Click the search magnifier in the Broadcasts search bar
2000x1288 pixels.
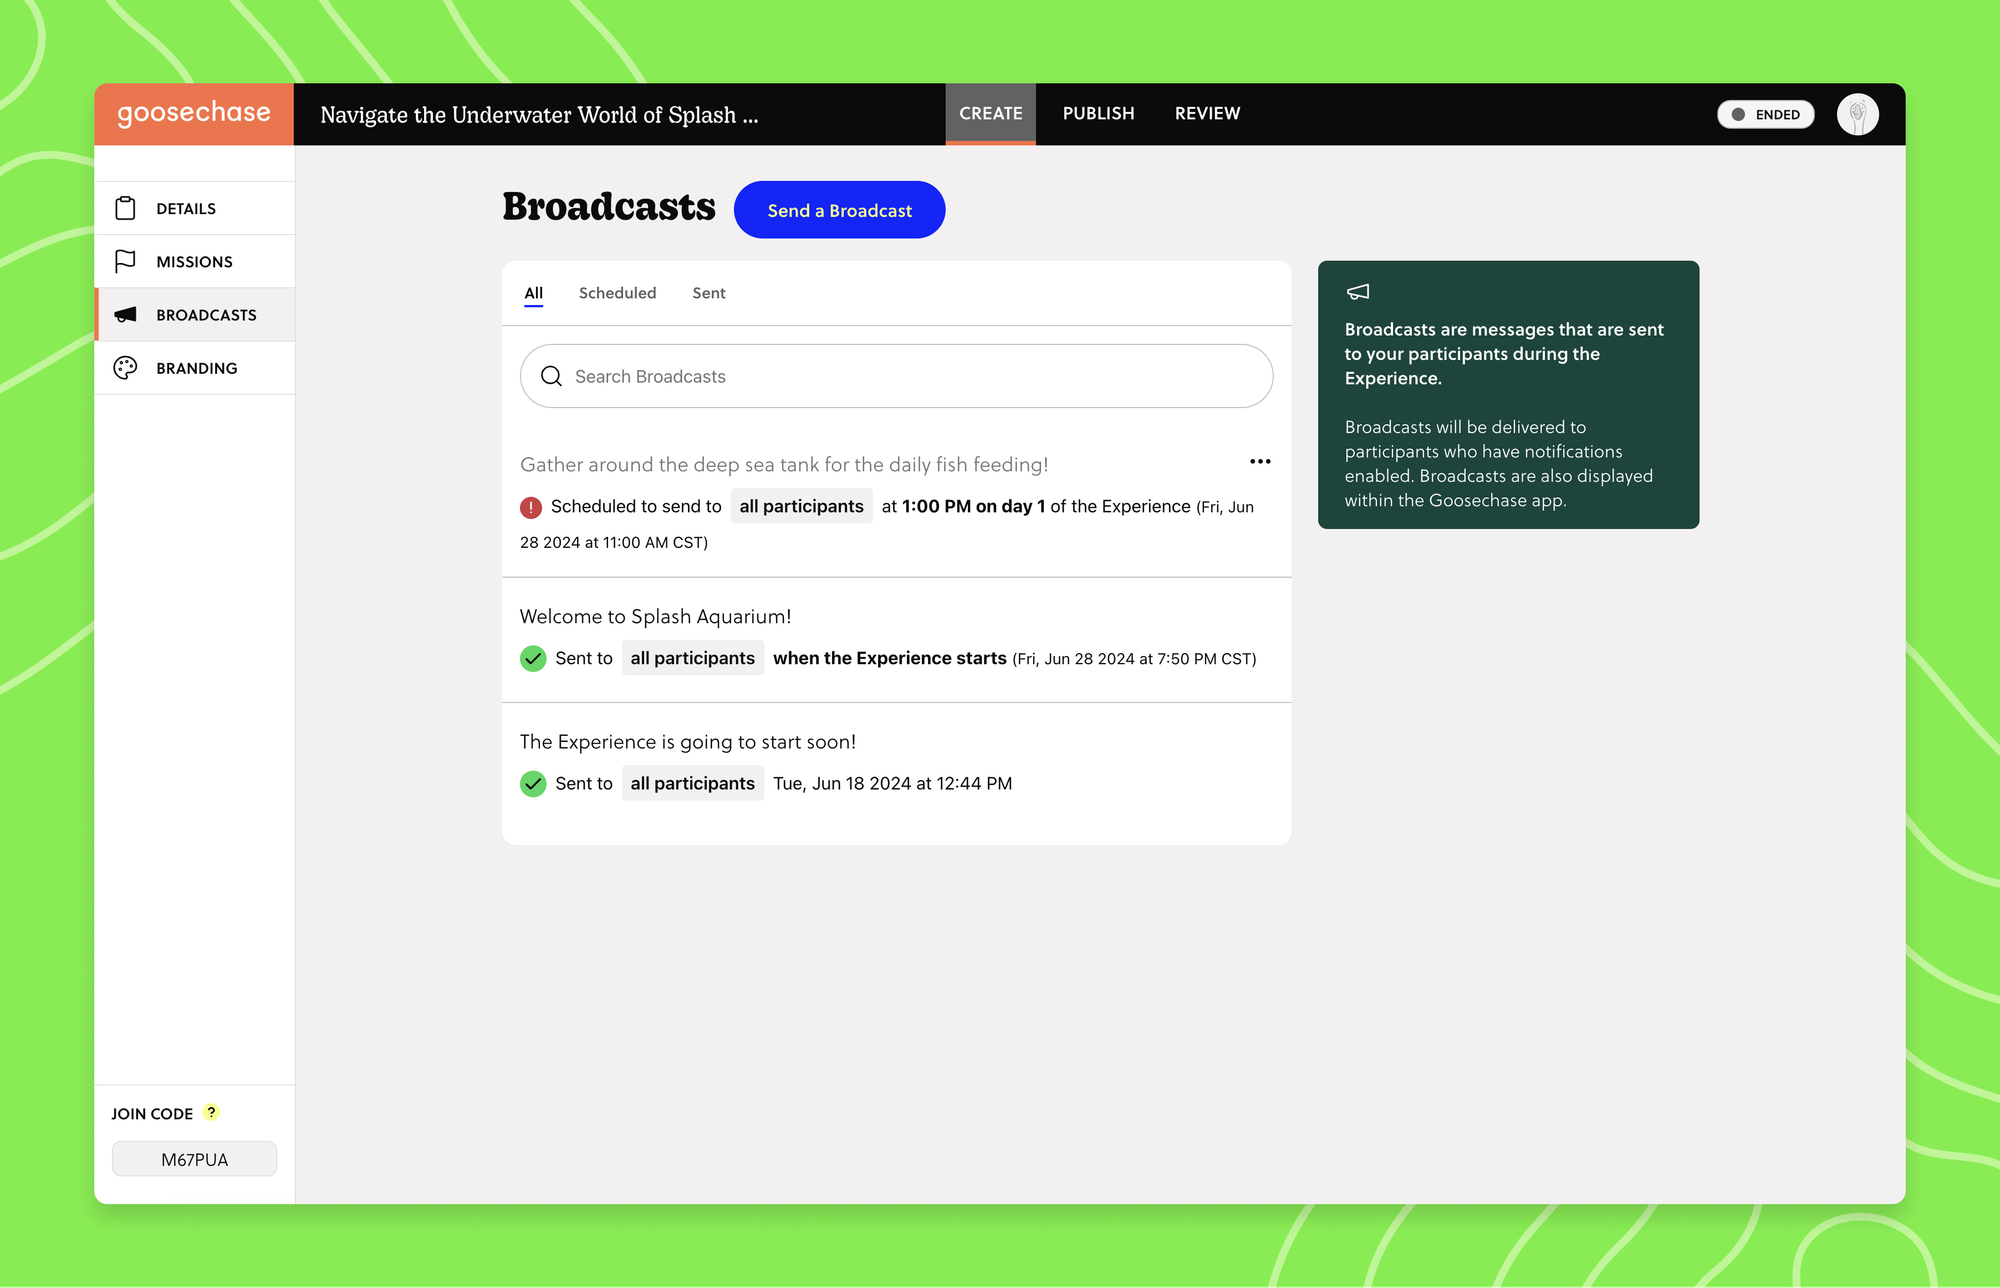[x=551, y=376]
